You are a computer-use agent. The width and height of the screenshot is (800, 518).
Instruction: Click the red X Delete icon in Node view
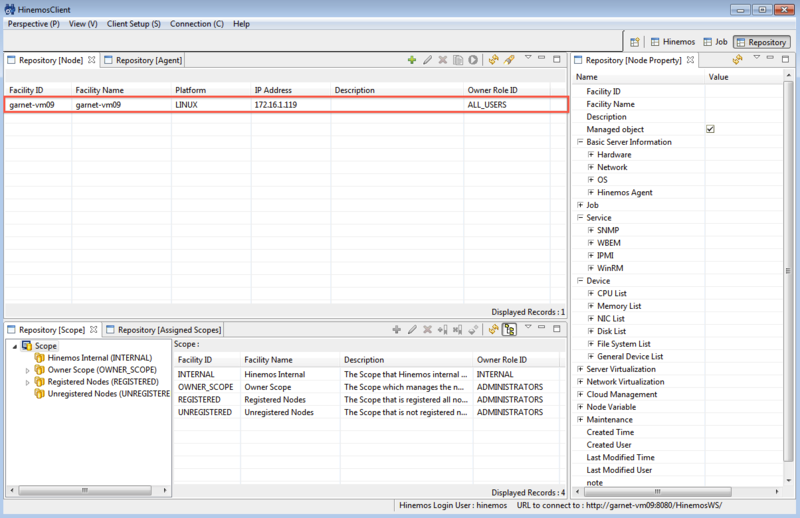(x=443, y=60)
